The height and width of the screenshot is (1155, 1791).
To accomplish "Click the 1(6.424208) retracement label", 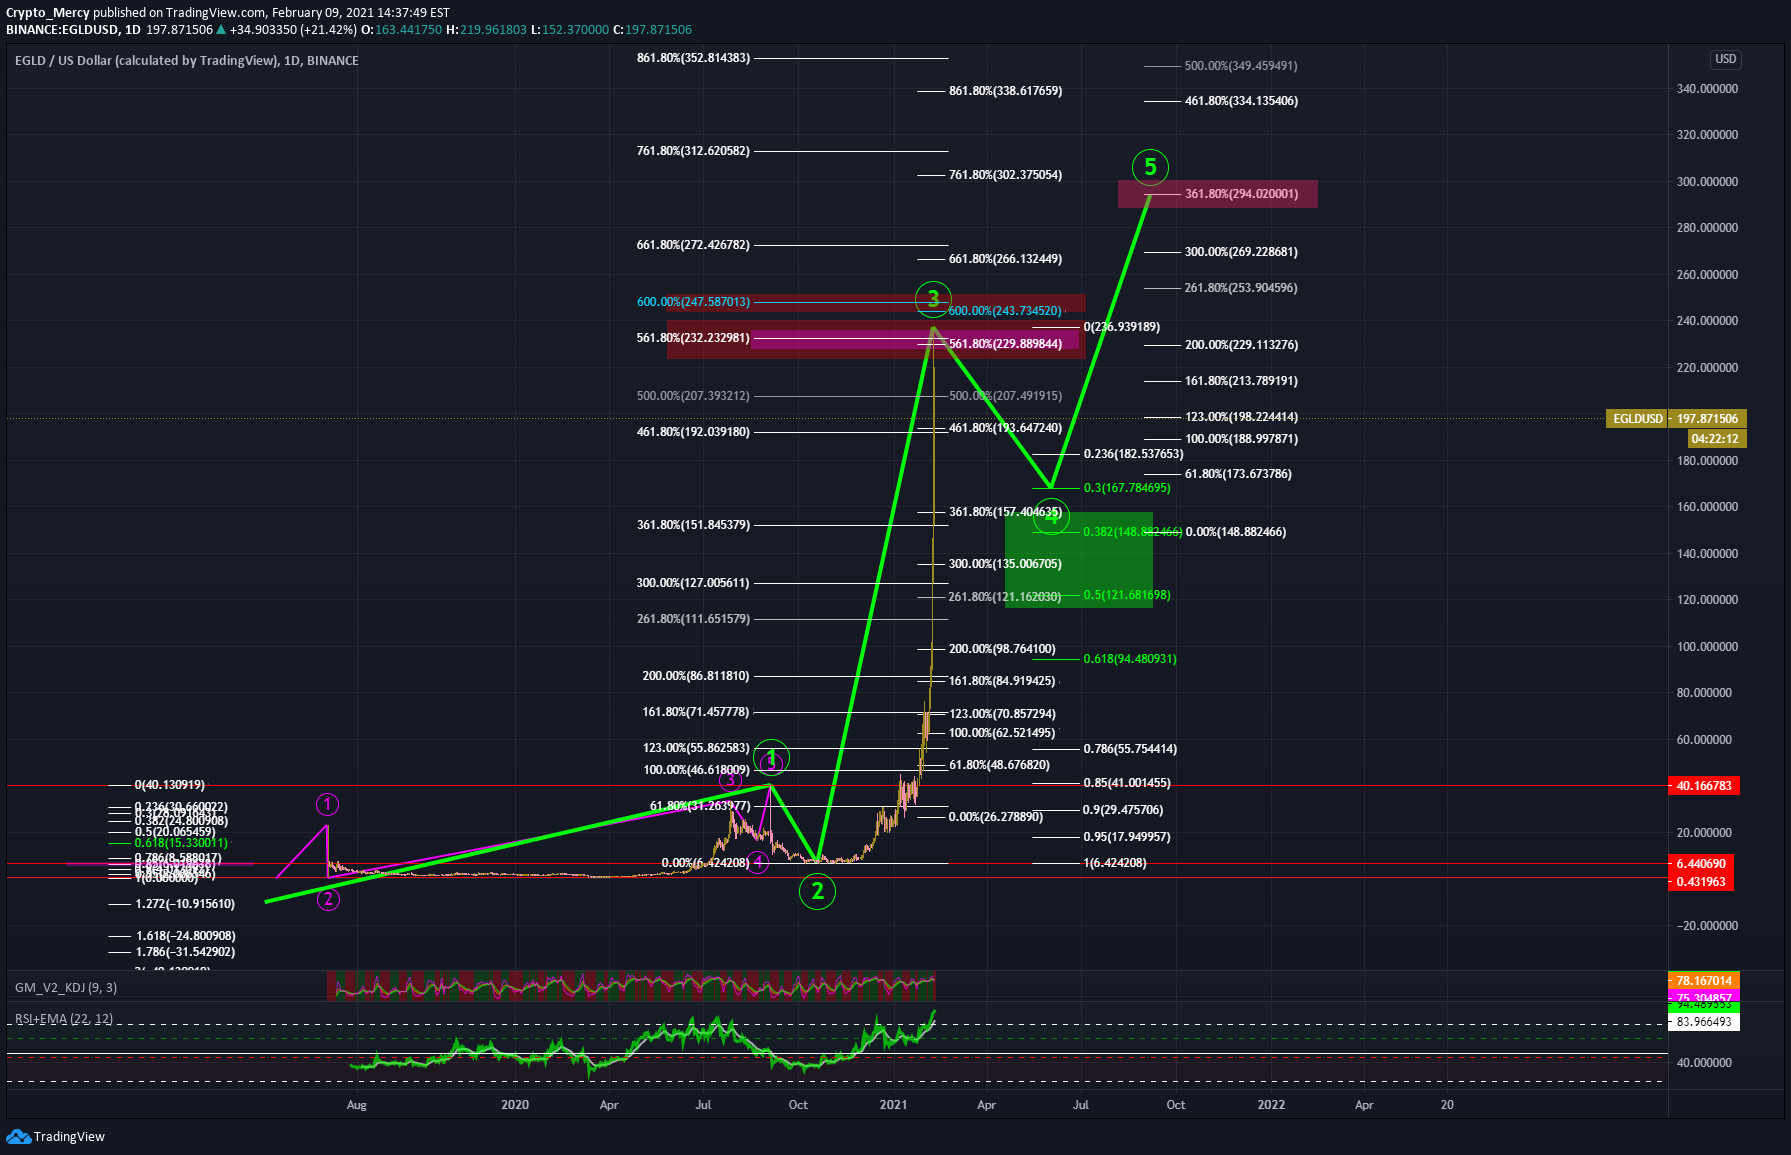I will [1115, 863].
